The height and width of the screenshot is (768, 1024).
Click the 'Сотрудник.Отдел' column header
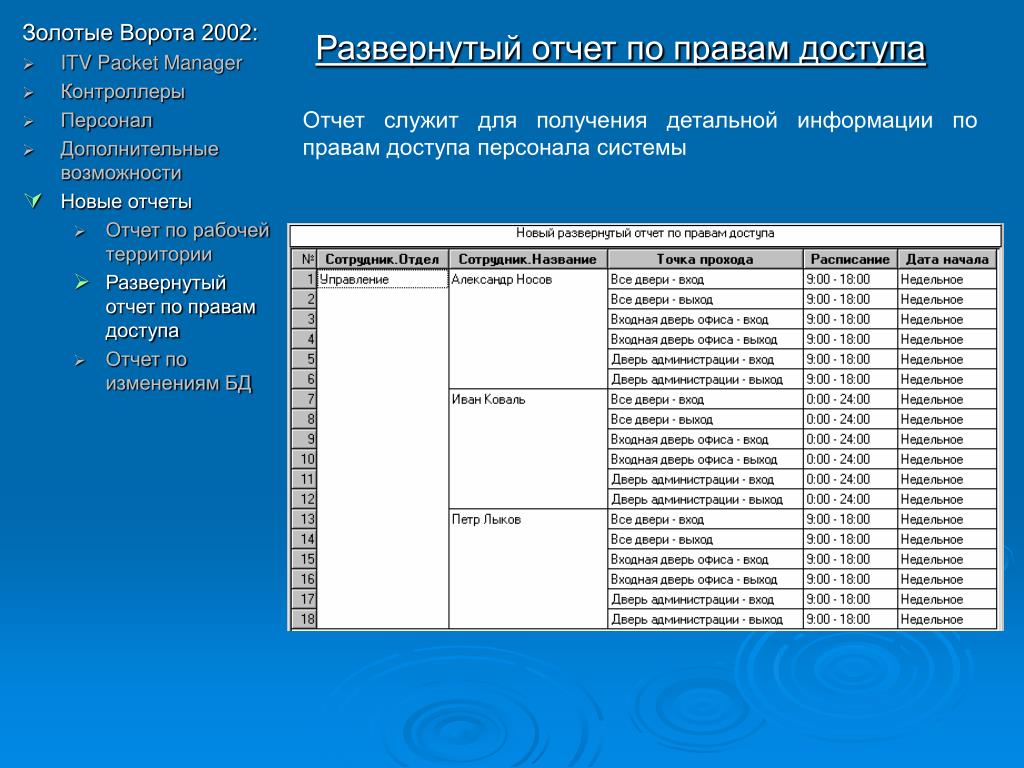pos(383,259)
